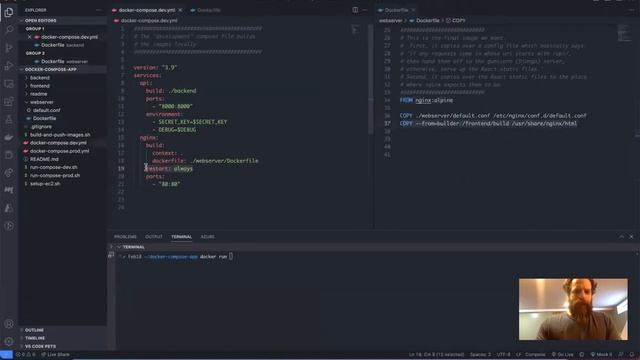The width and height of the screenshot is (640, 360).
Task: Open README.md in the file tree
Action: click(x=44, y=159)
